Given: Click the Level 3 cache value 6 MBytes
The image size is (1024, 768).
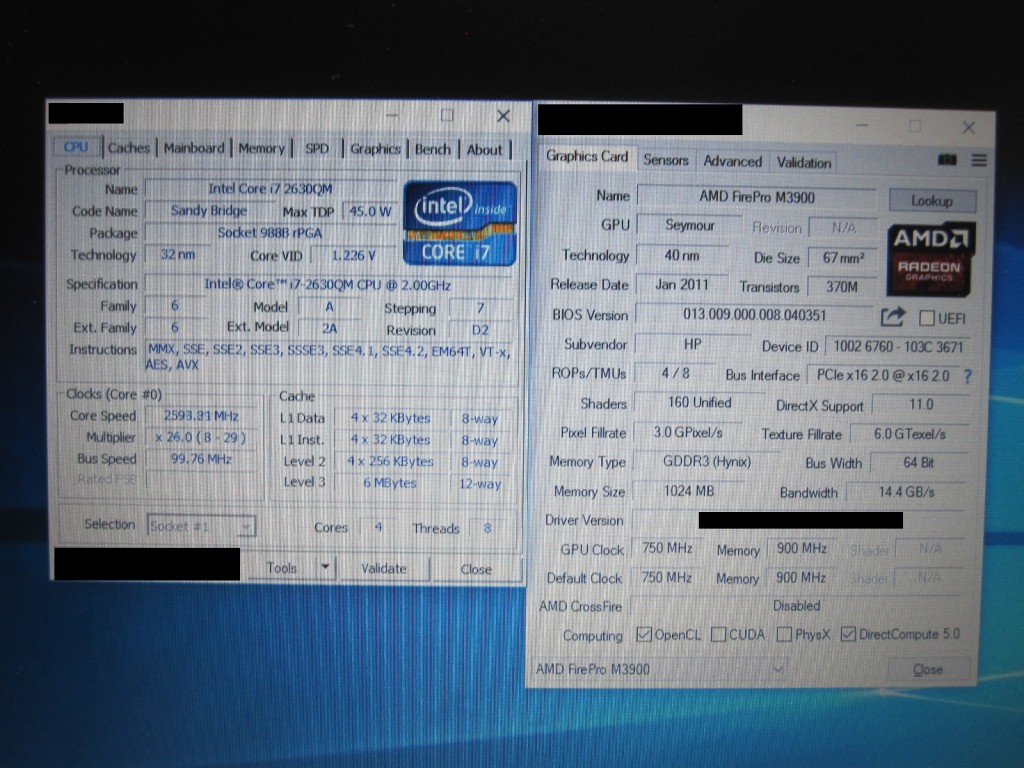Looking at the screenshot, I should (390, 483).
